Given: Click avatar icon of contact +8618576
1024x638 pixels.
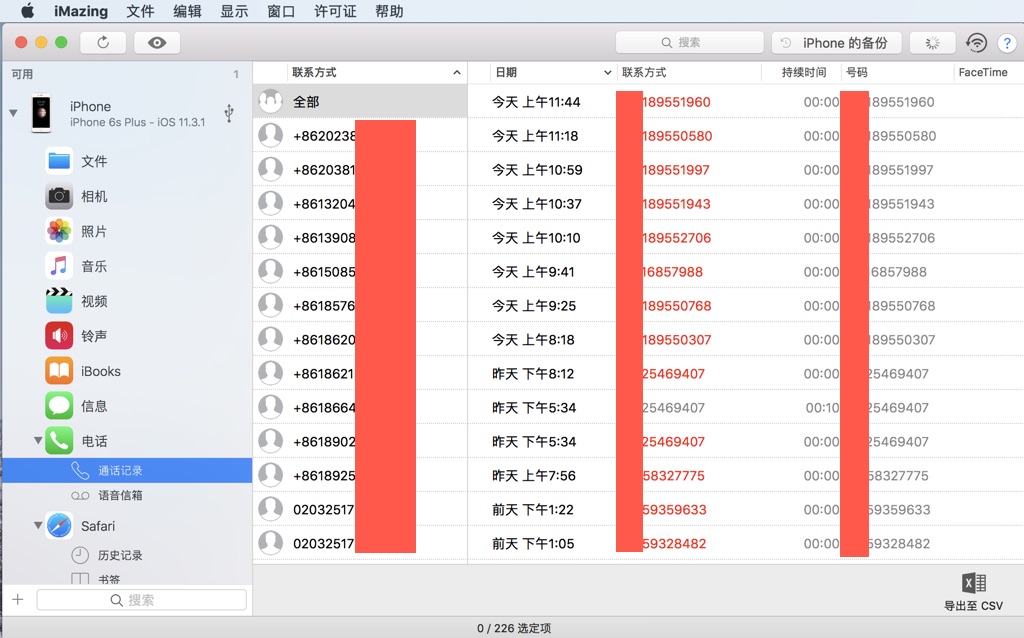Looking at the screenshot, I should click(x=270, y=305).
